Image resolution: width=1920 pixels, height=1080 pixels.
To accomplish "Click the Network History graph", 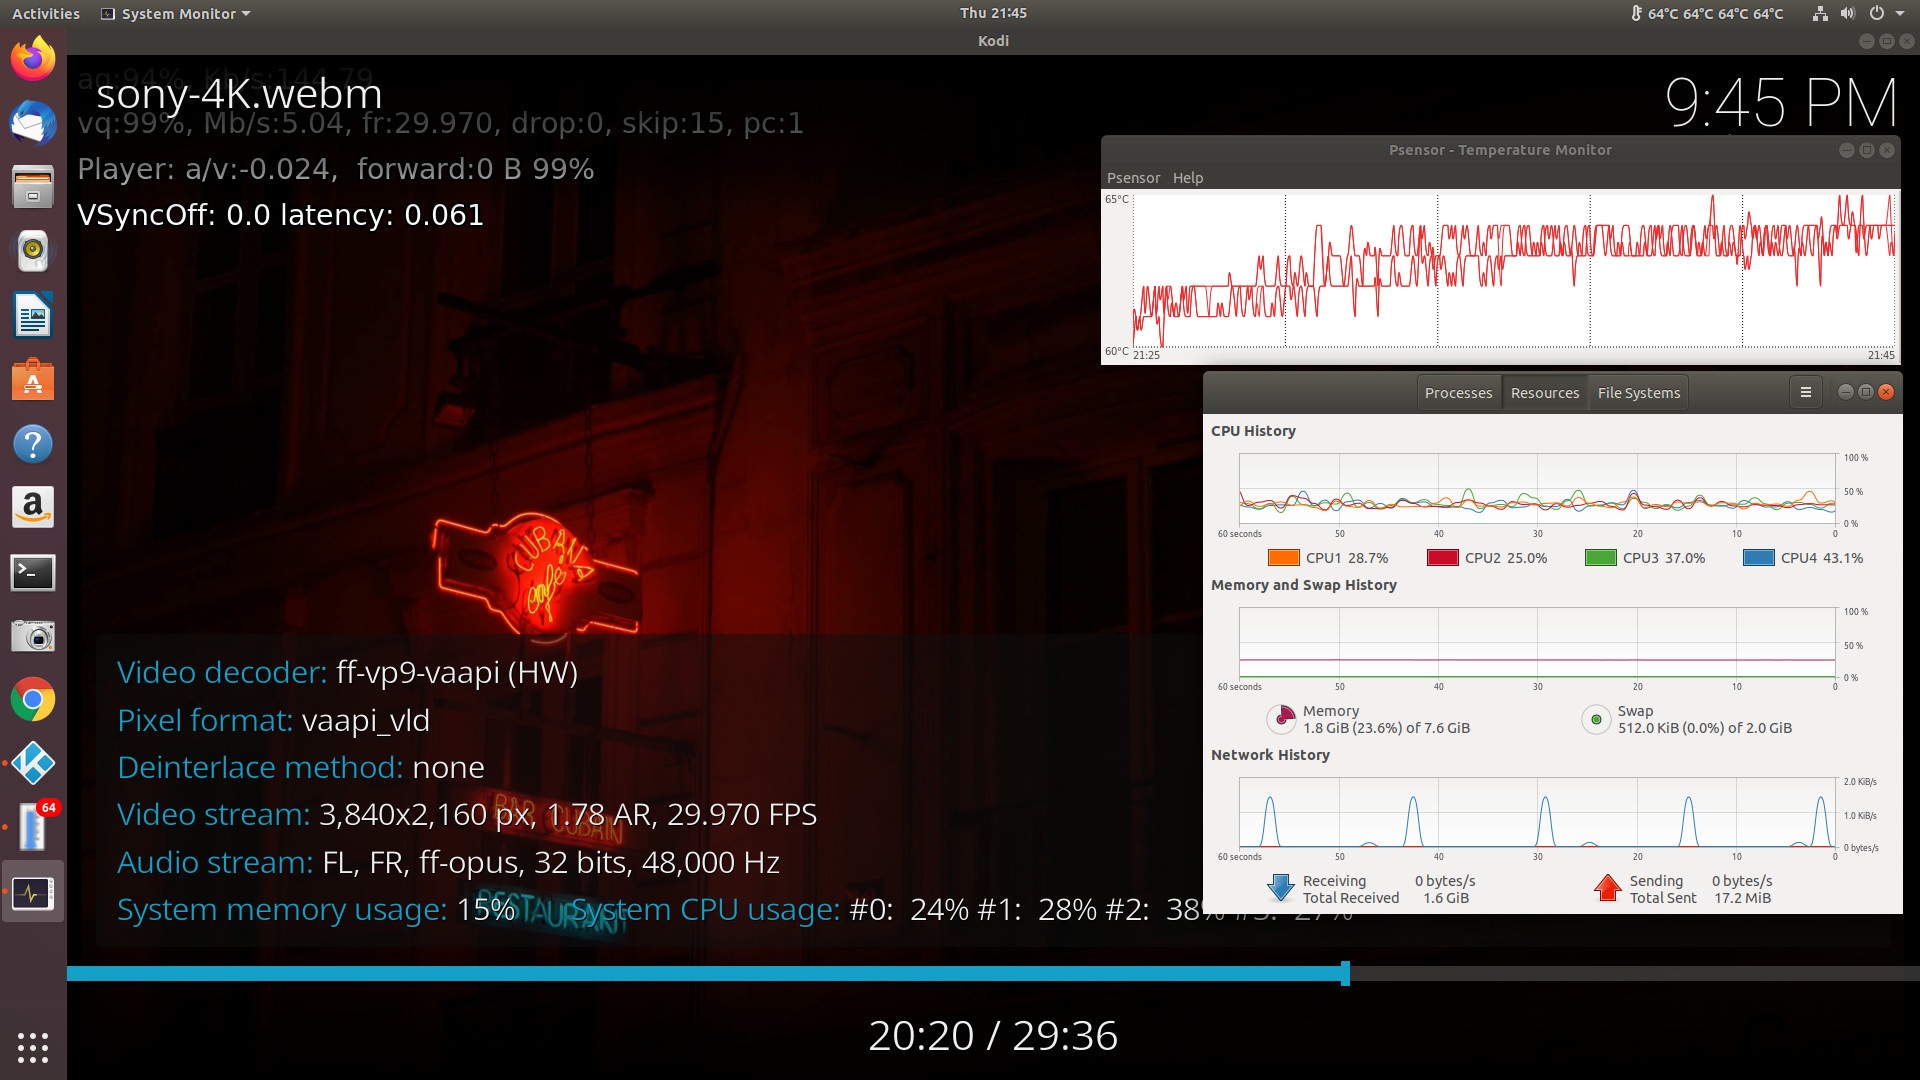I will 1537,813.
